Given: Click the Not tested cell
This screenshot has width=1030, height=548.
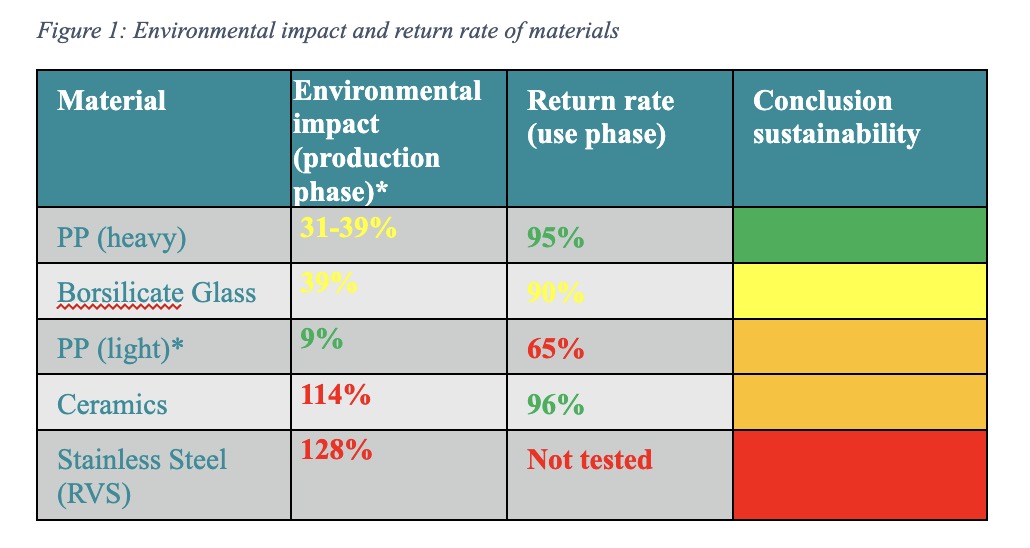Looking at the screenshot, I should pyautogui.click(x=589, y=460).
